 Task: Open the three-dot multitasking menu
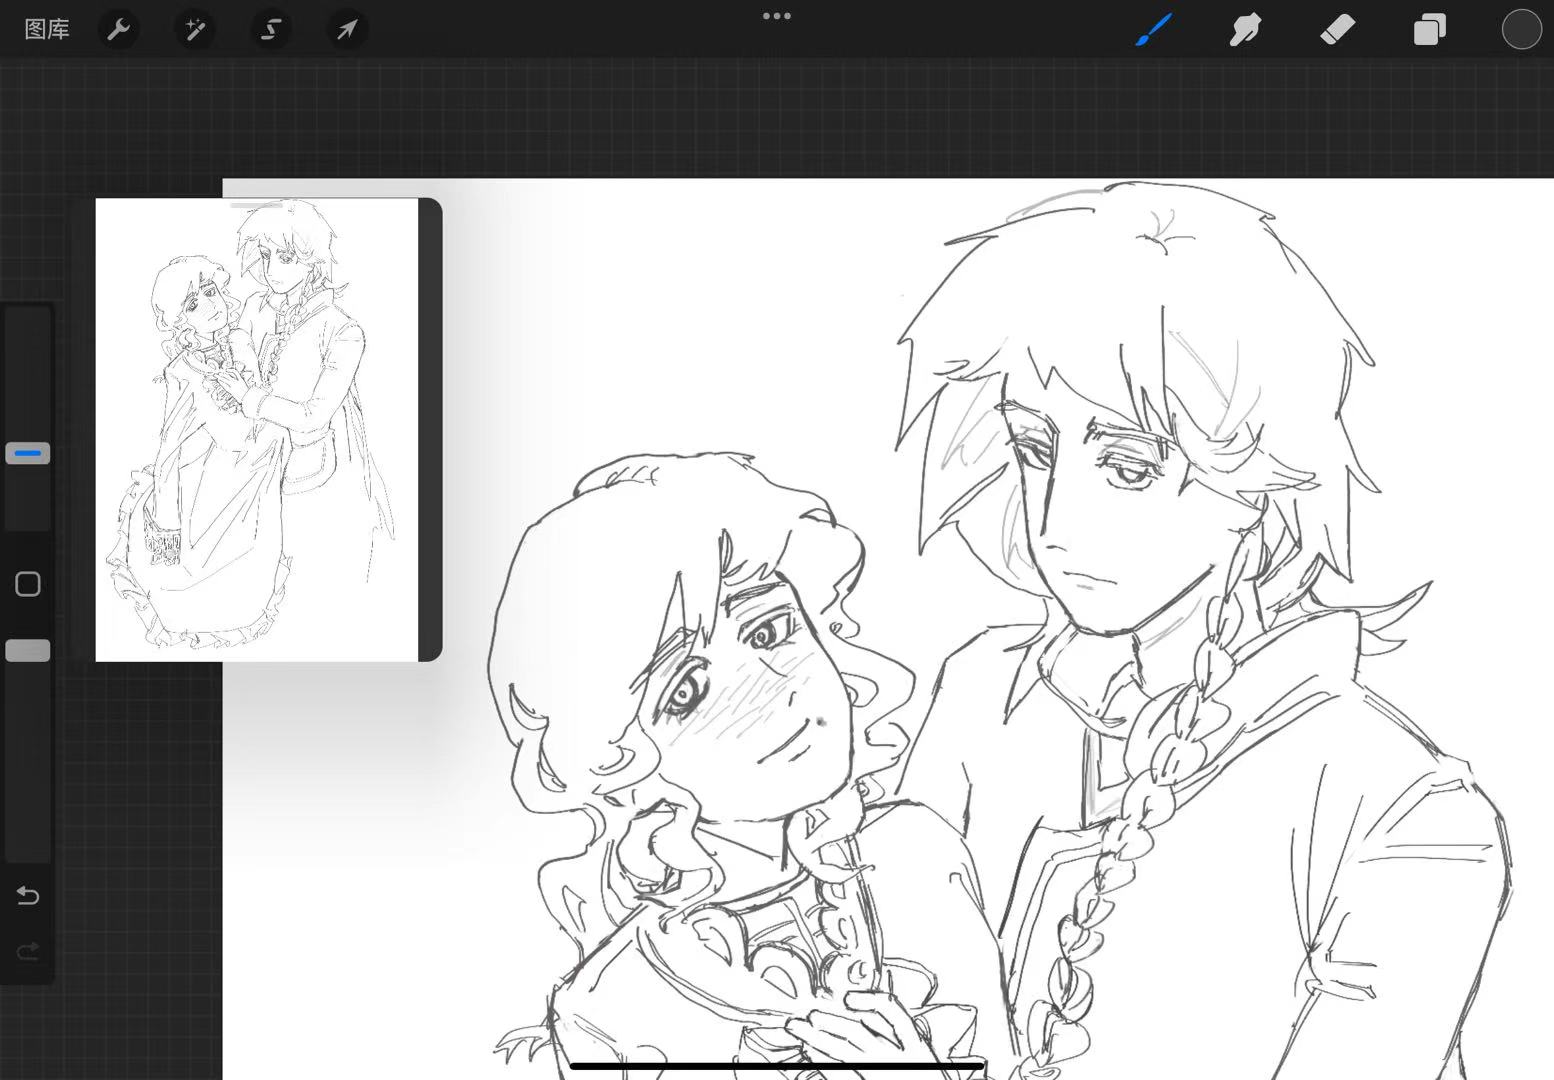pyautogui.click(x=777, y=16)
